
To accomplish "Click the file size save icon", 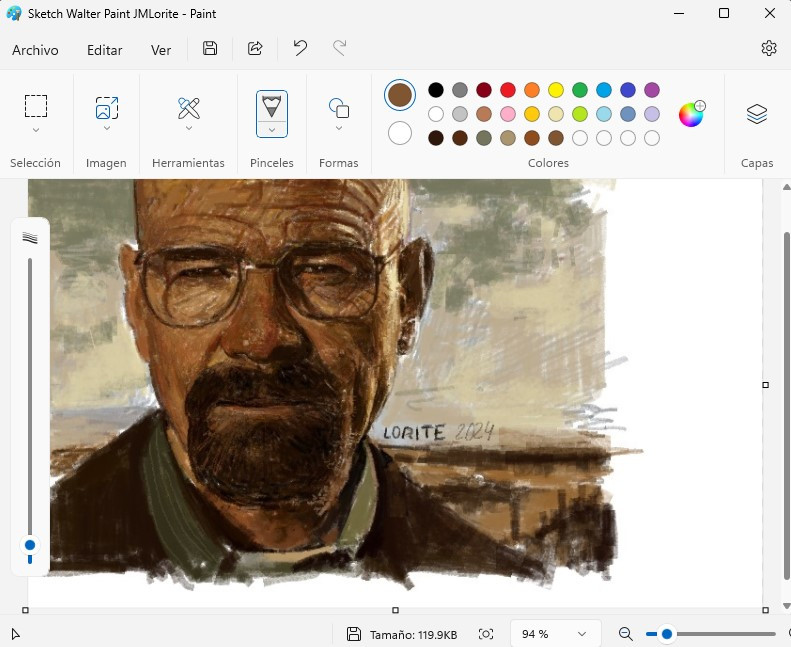I will coord(354,634).
